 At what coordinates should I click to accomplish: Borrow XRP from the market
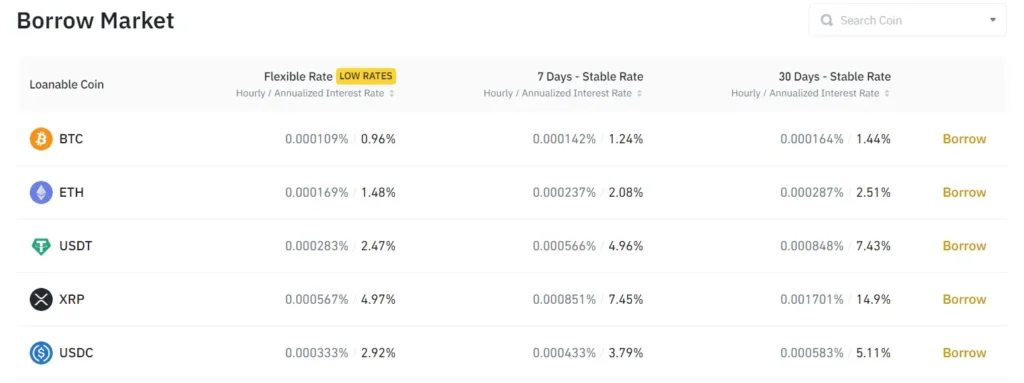964,300
